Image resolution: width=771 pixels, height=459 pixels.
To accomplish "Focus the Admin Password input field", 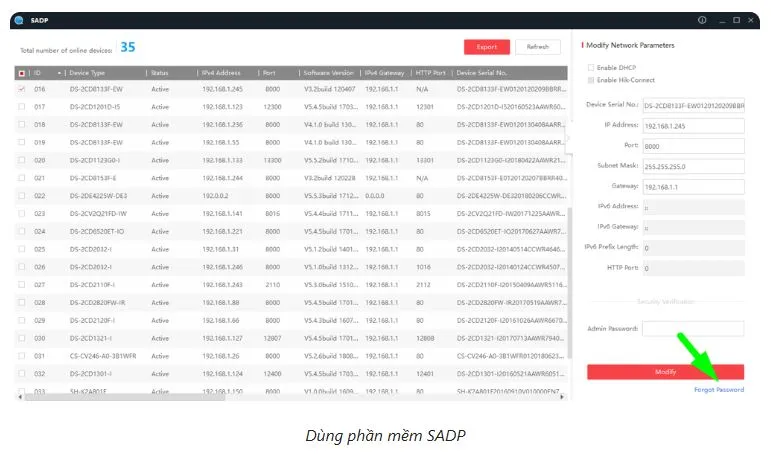I will pos(692,328).
